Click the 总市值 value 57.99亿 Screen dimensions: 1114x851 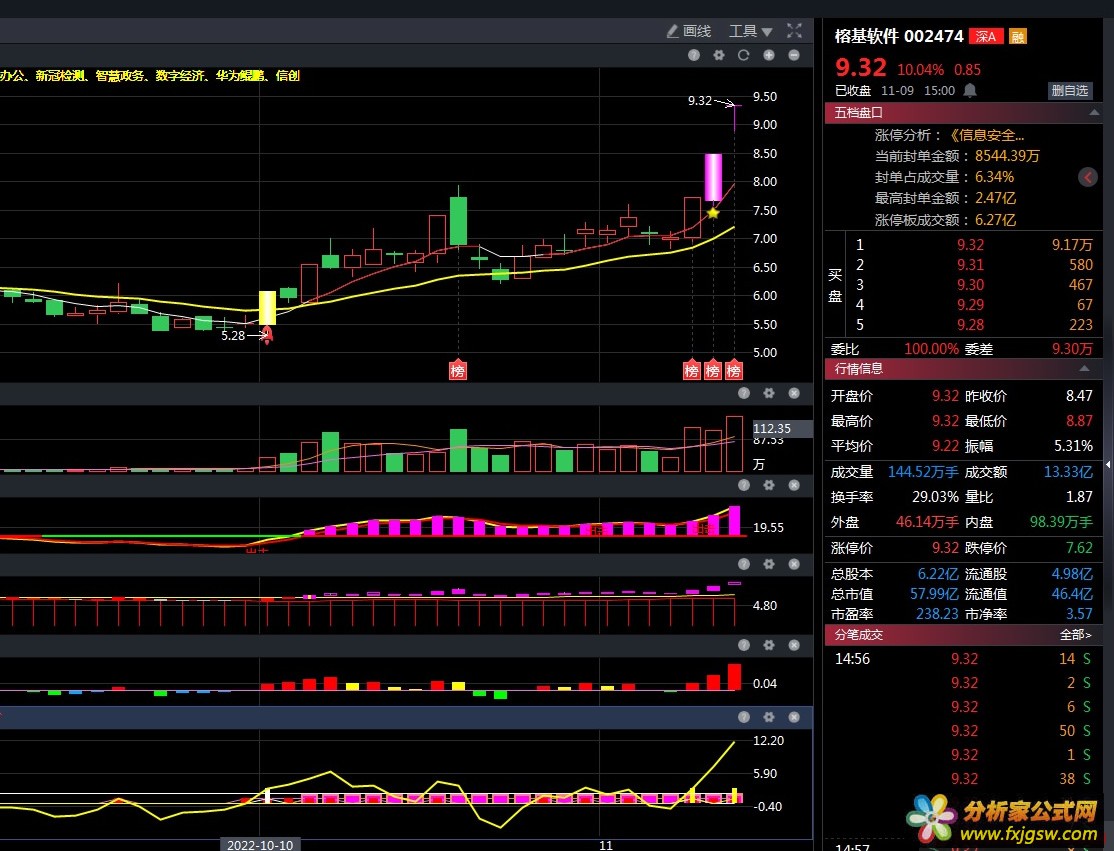pyautogui.click(x=934, y=594)
